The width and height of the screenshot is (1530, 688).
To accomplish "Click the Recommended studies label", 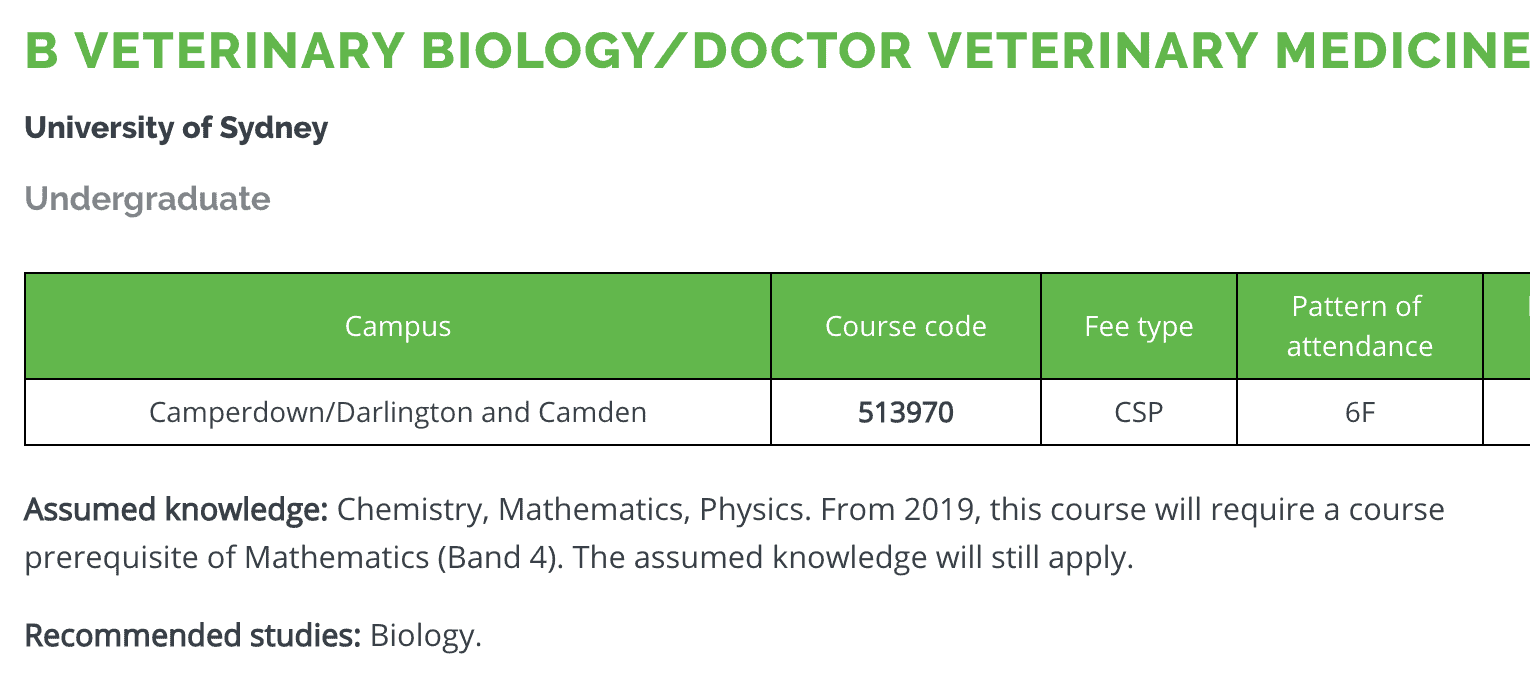I will [x=192, y=635].
